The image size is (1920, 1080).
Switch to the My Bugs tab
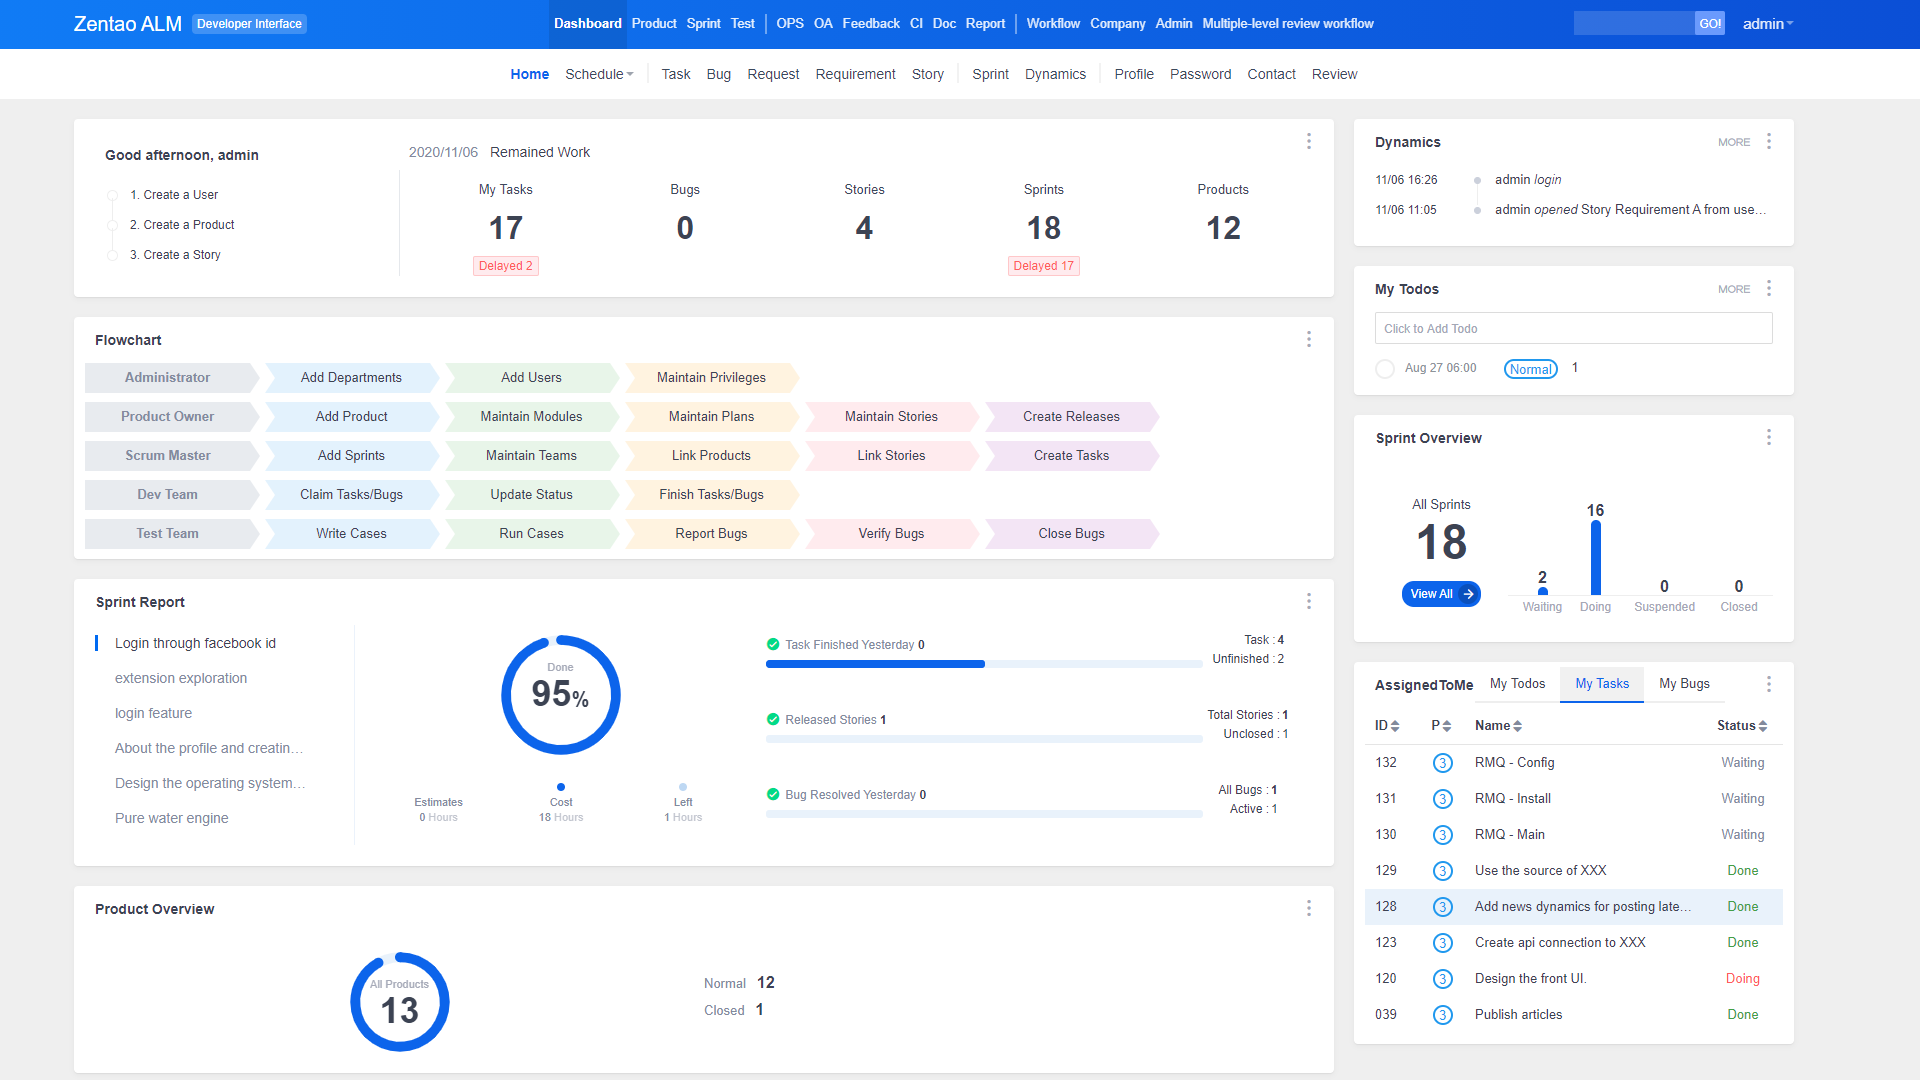(x=1684, y=684)
